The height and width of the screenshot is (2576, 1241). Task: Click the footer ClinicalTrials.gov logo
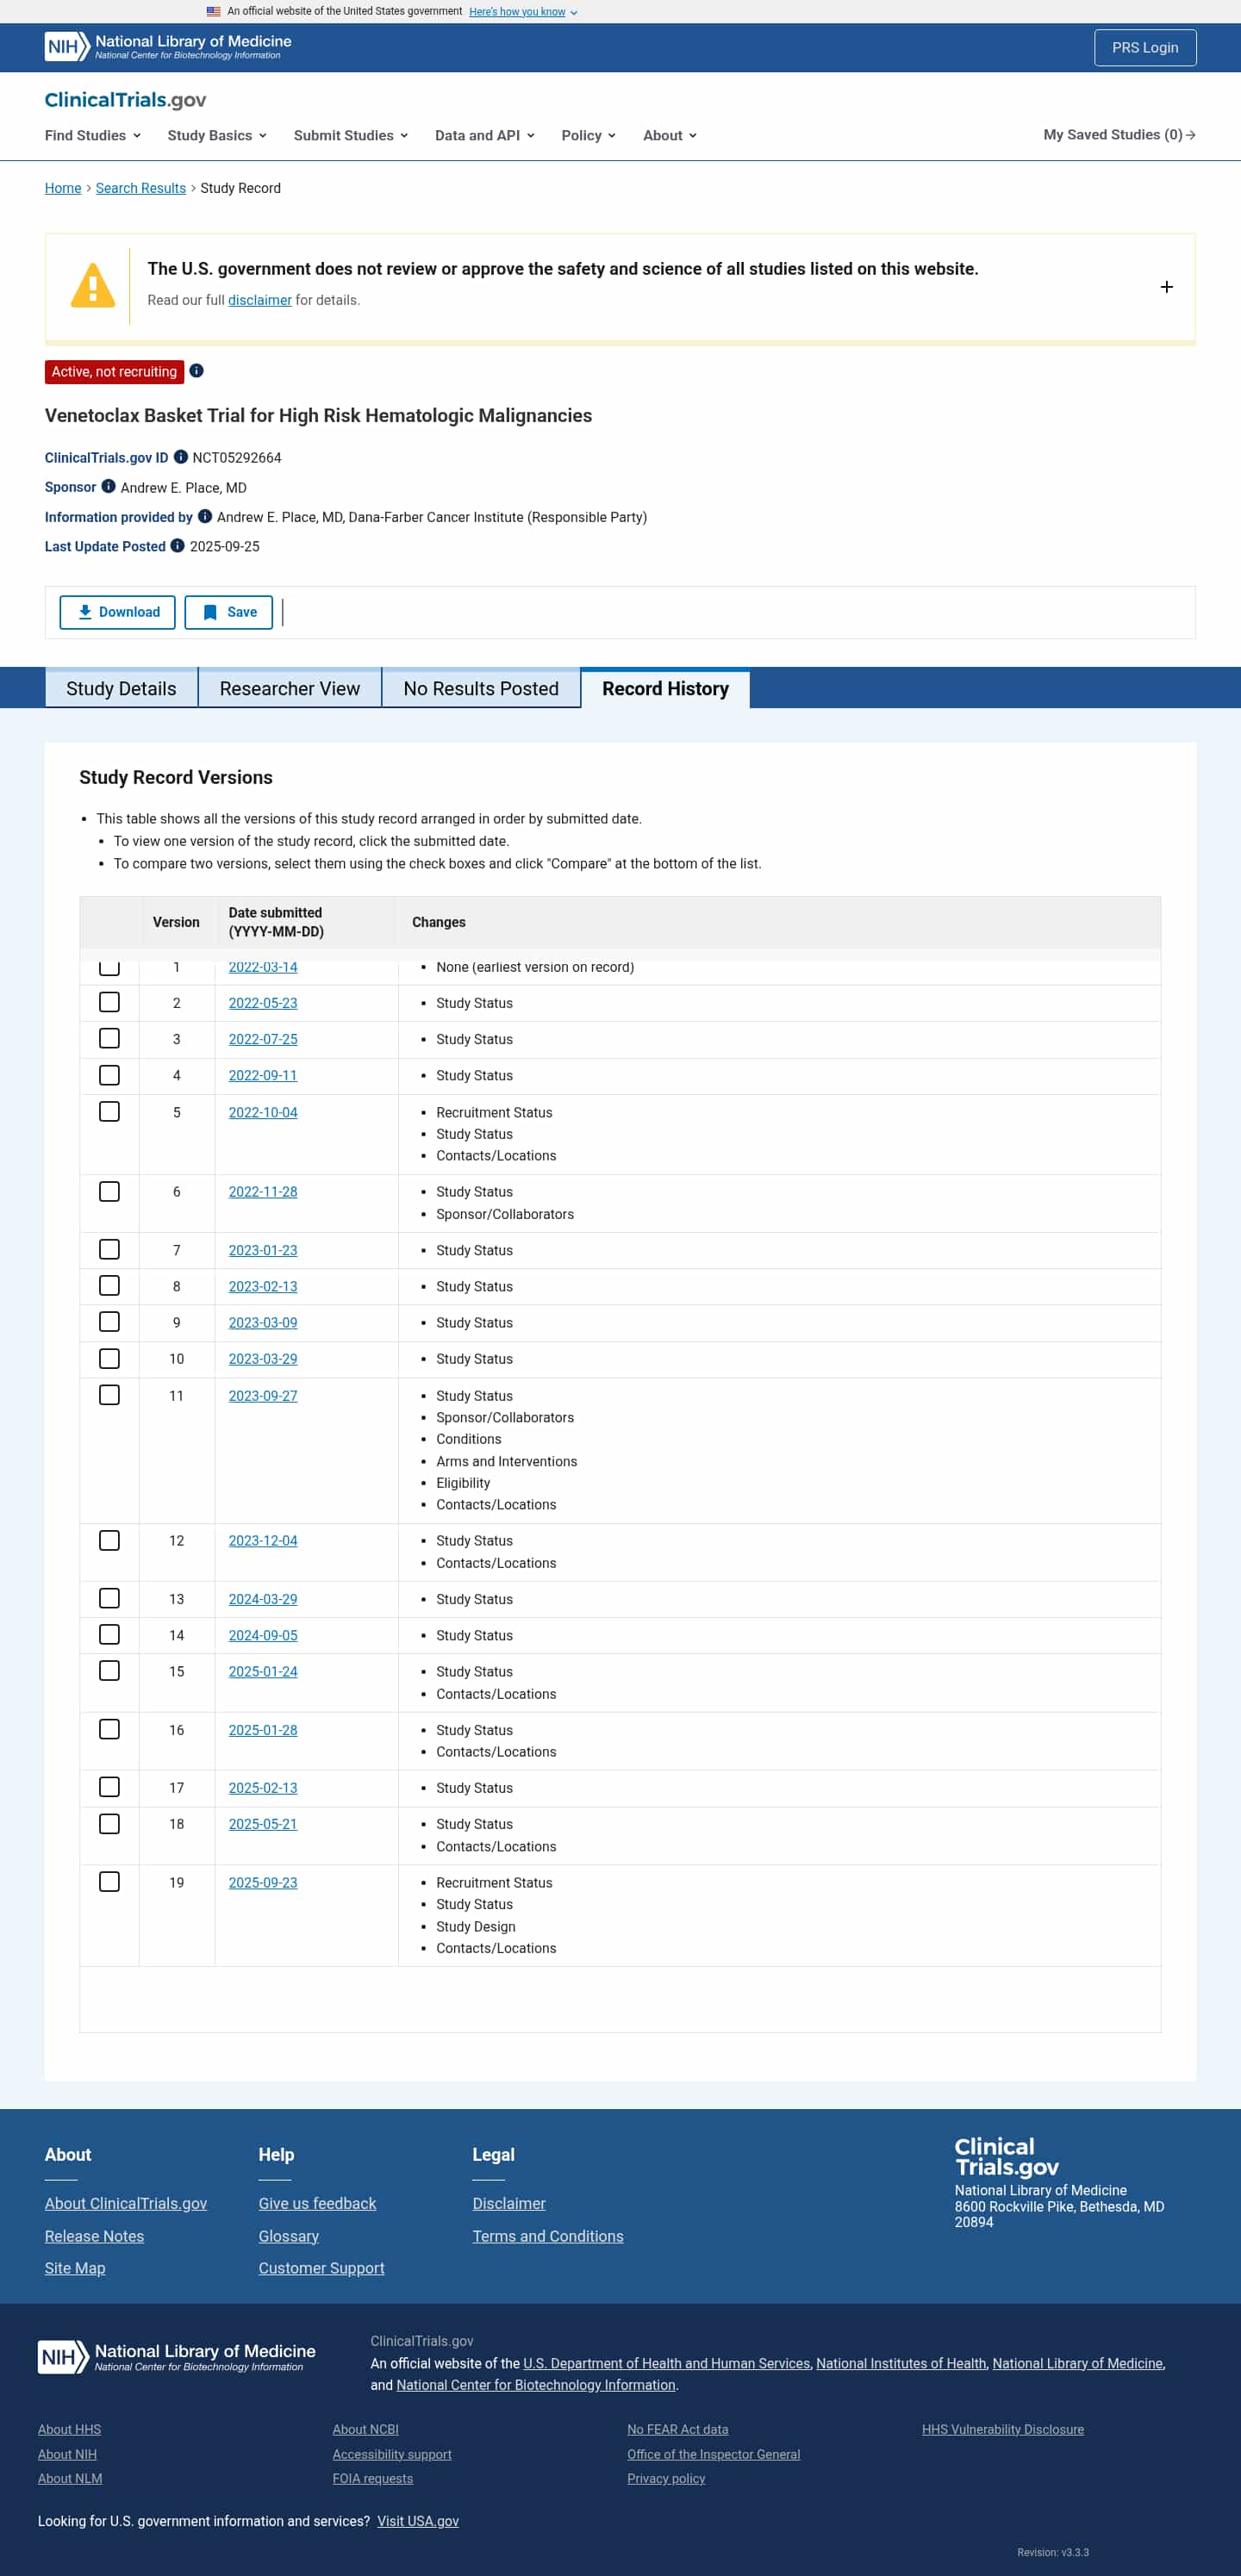pos(1006,2157)
